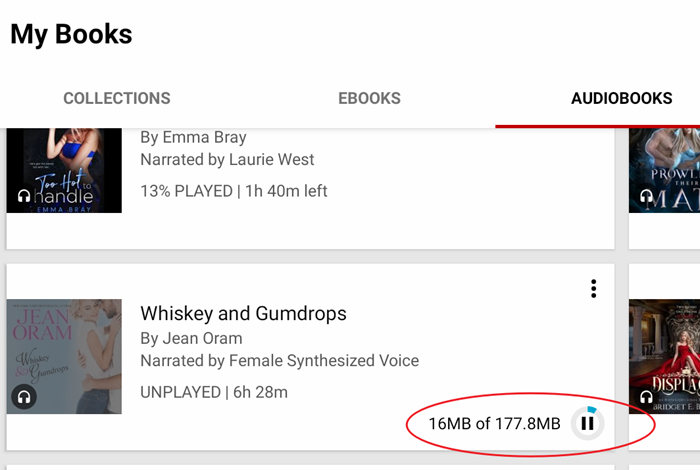Click author name Emma Bray
Screen dimensions: 700x470
click(x=193, y=137)
